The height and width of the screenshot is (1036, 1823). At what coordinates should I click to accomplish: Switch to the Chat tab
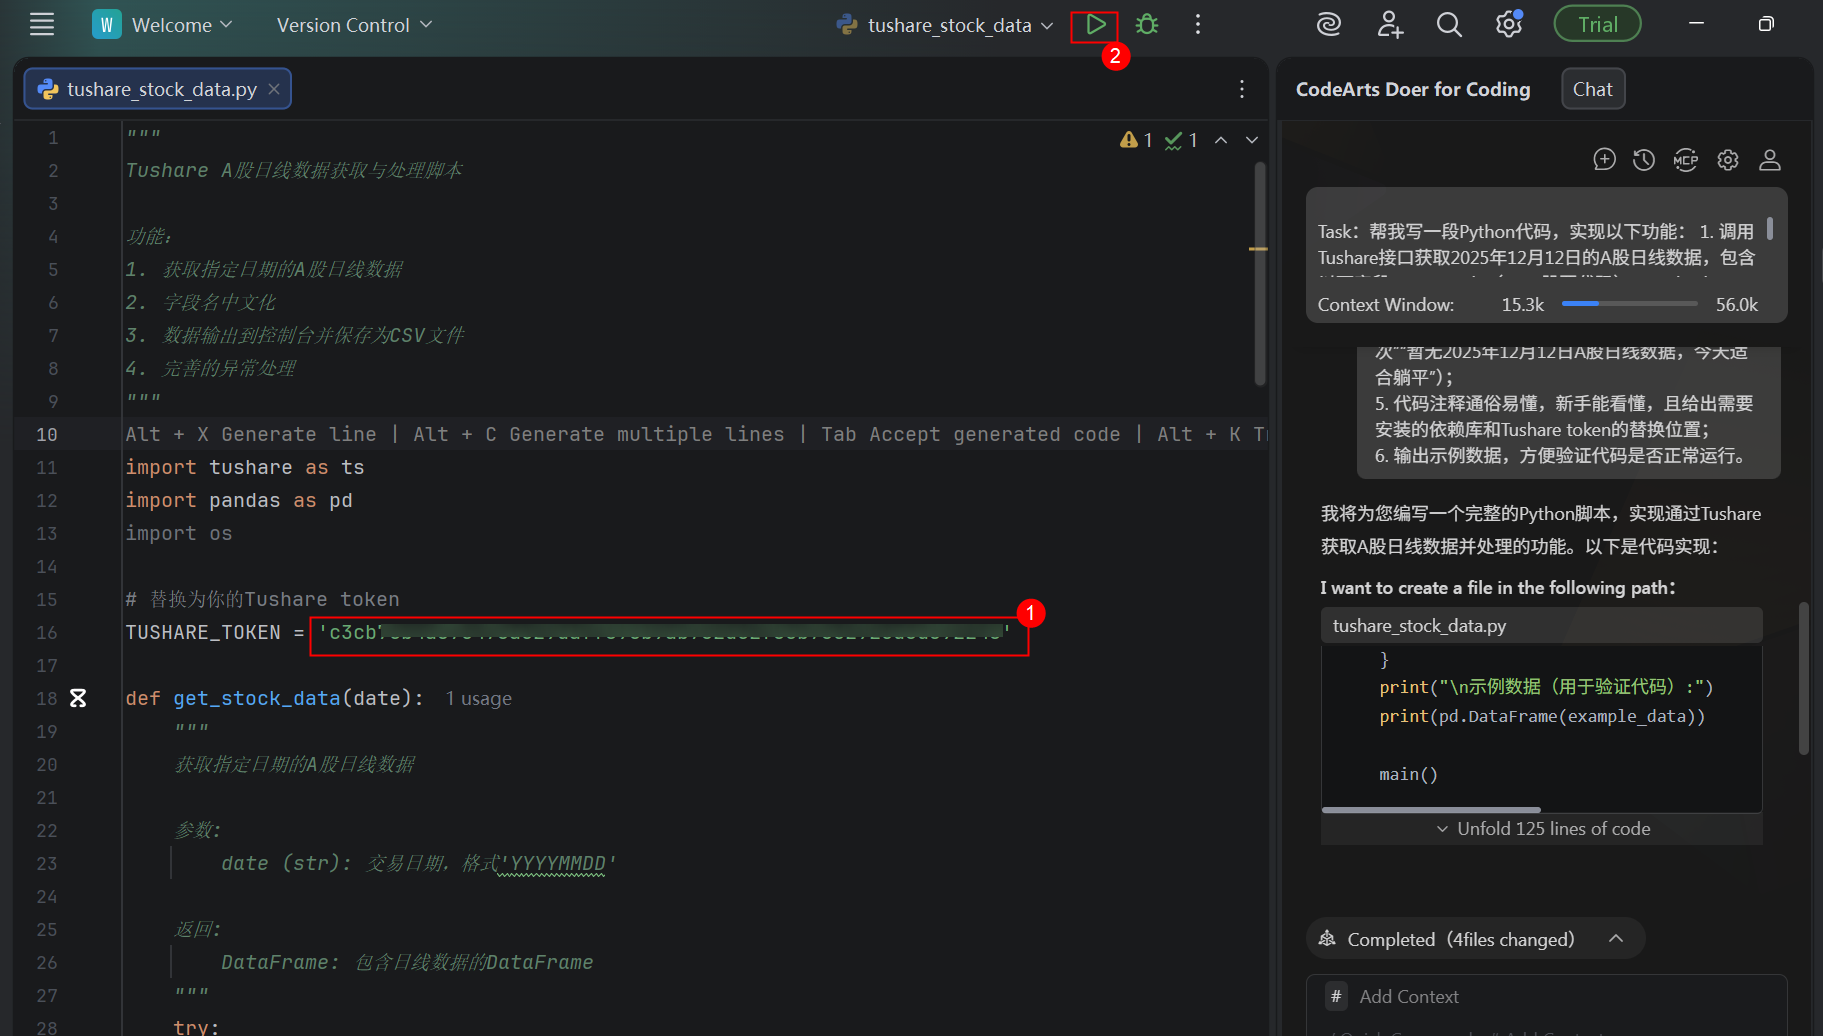point(1593,89)
